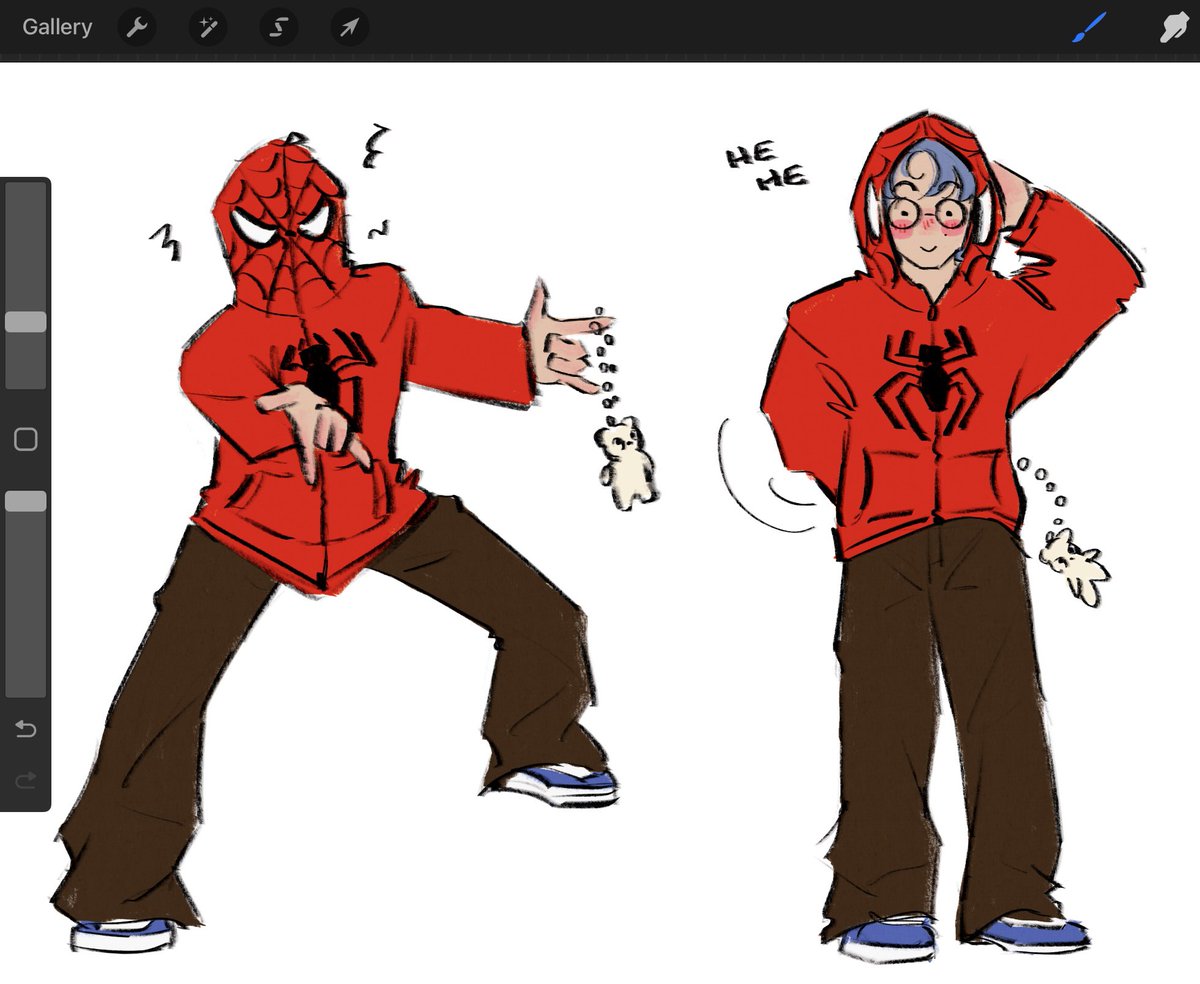Activate the Selection tool
This screenshot has width=1200, height=984.
pyautogui.click(x=279, y=28)
